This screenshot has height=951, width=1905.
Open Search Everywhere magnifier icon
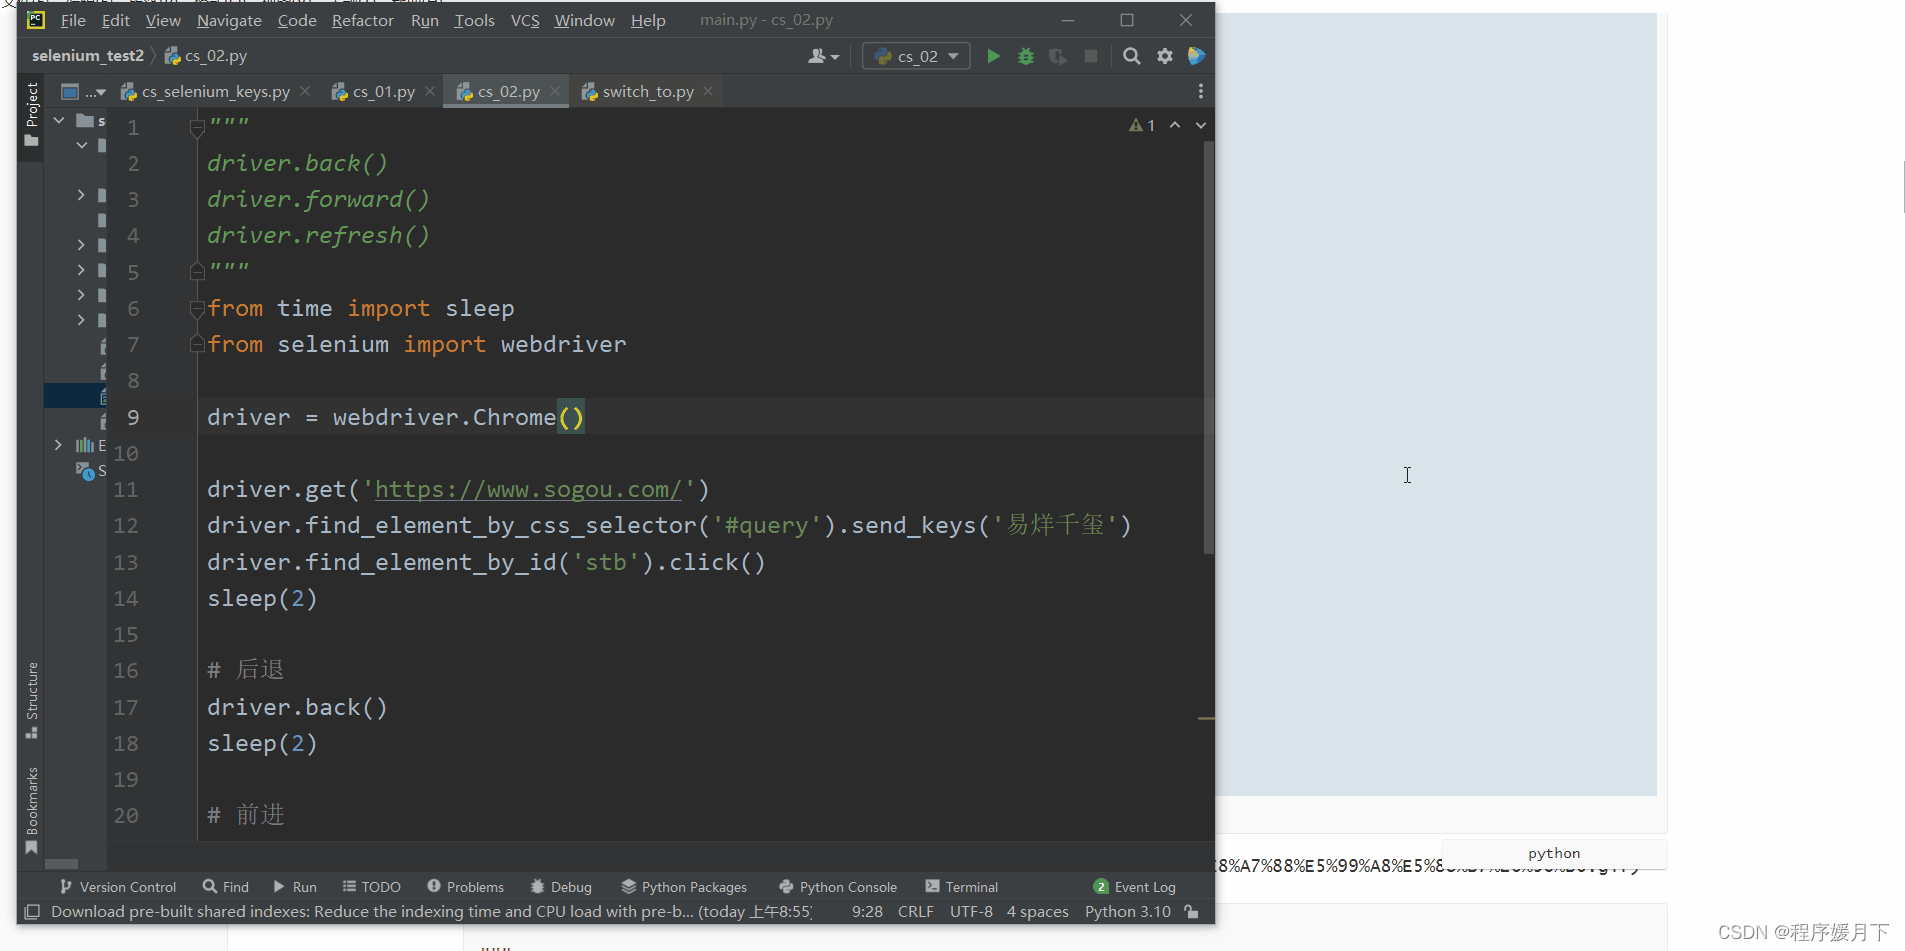click(x=1131, y=56)
